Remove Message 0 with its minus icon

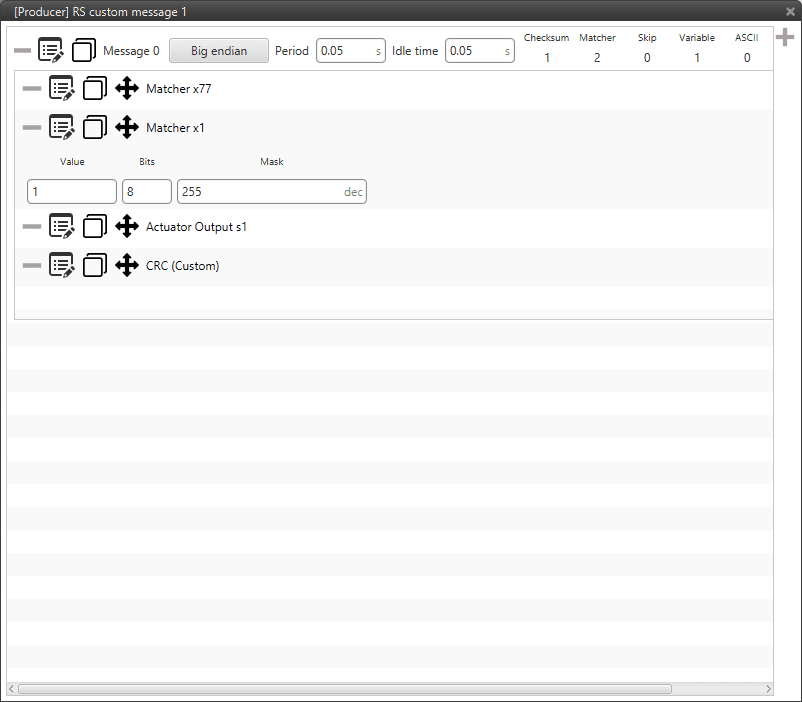[x=22, y=50]
